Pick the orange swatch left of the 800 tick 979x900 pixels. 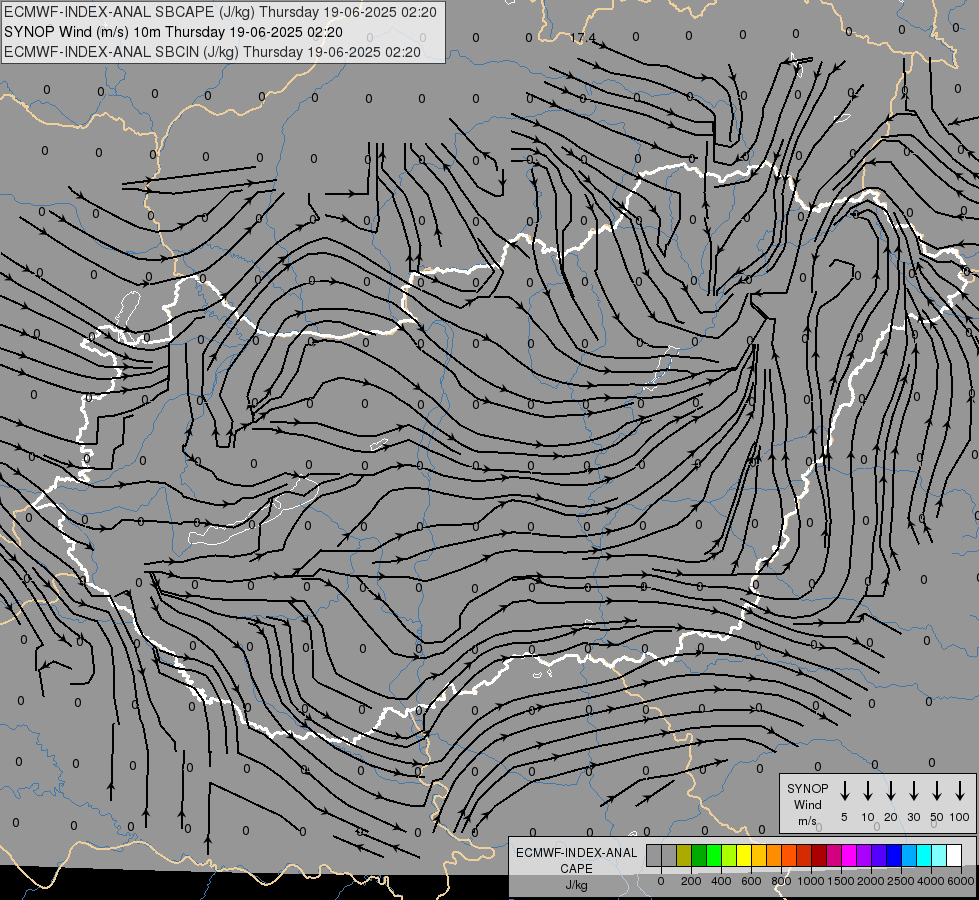pos(774,855)
